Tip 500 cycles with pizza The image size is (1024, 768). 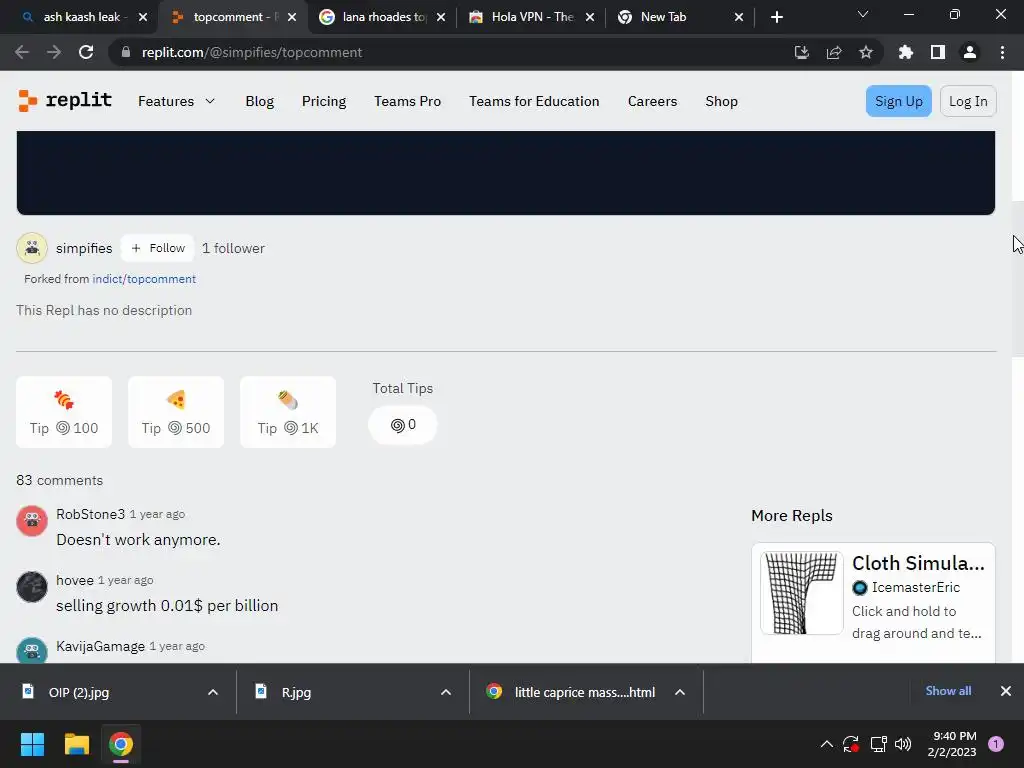176,412
